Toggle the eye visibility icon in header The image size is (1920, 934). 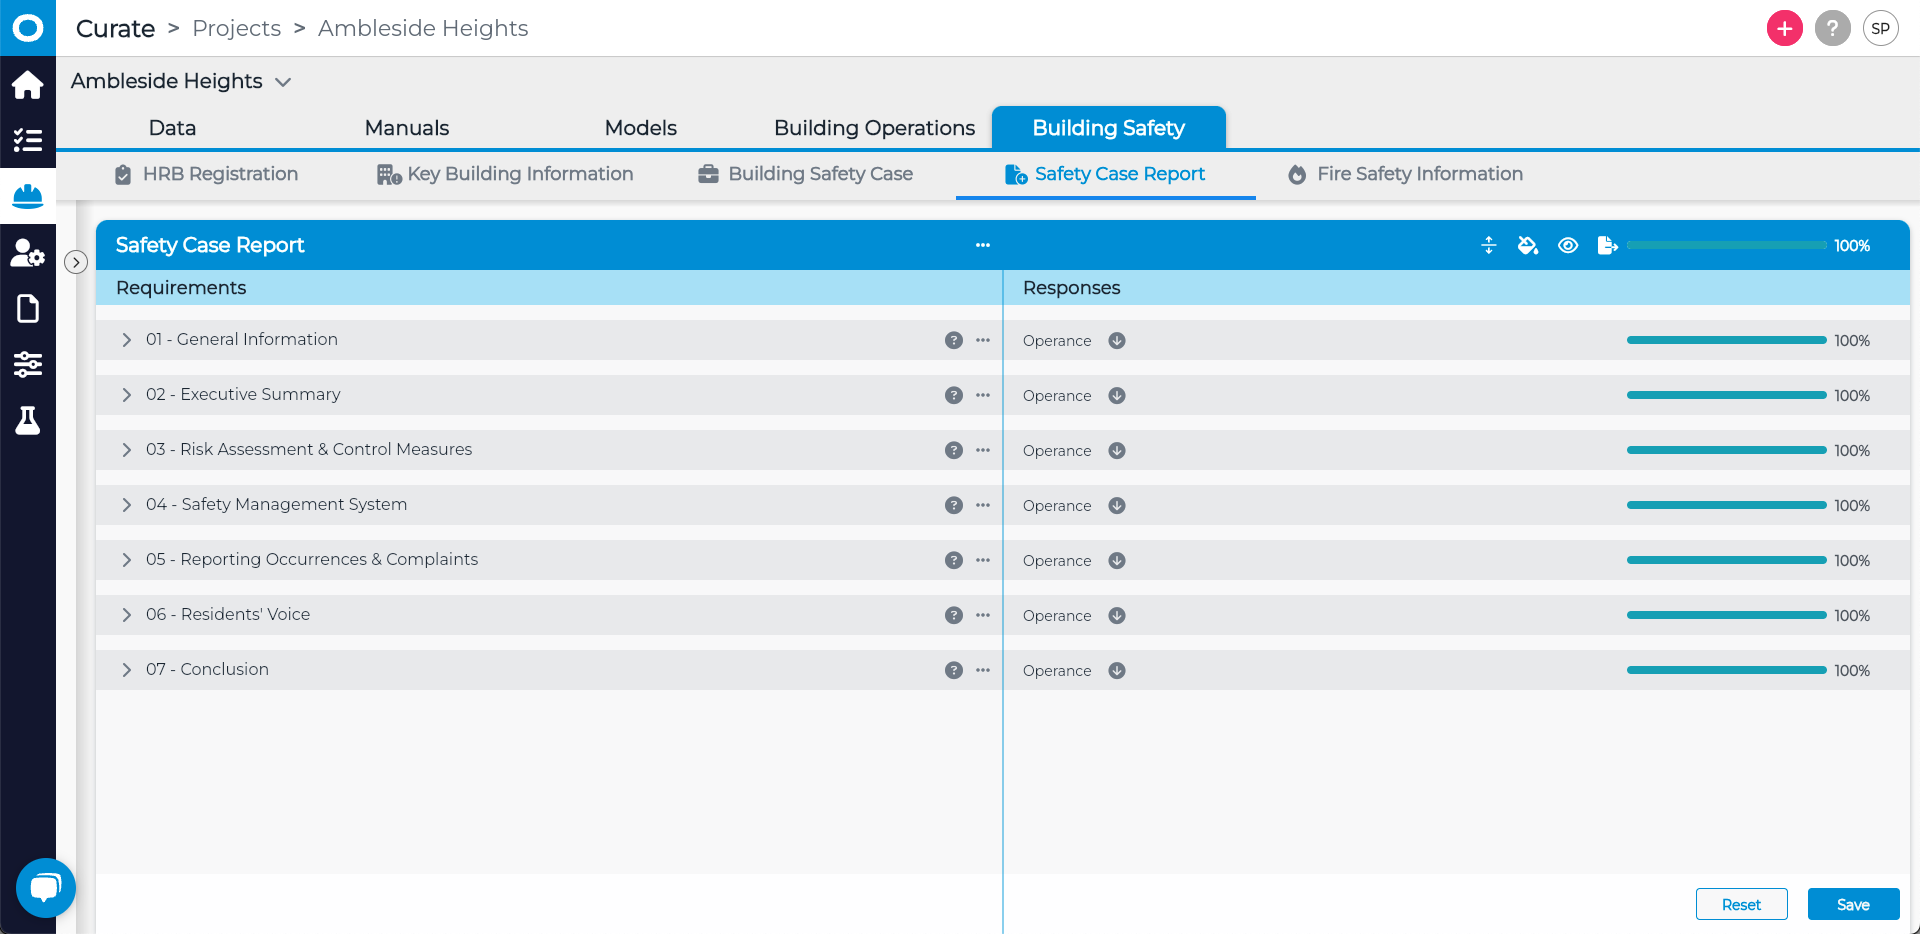coord(1567,246)
